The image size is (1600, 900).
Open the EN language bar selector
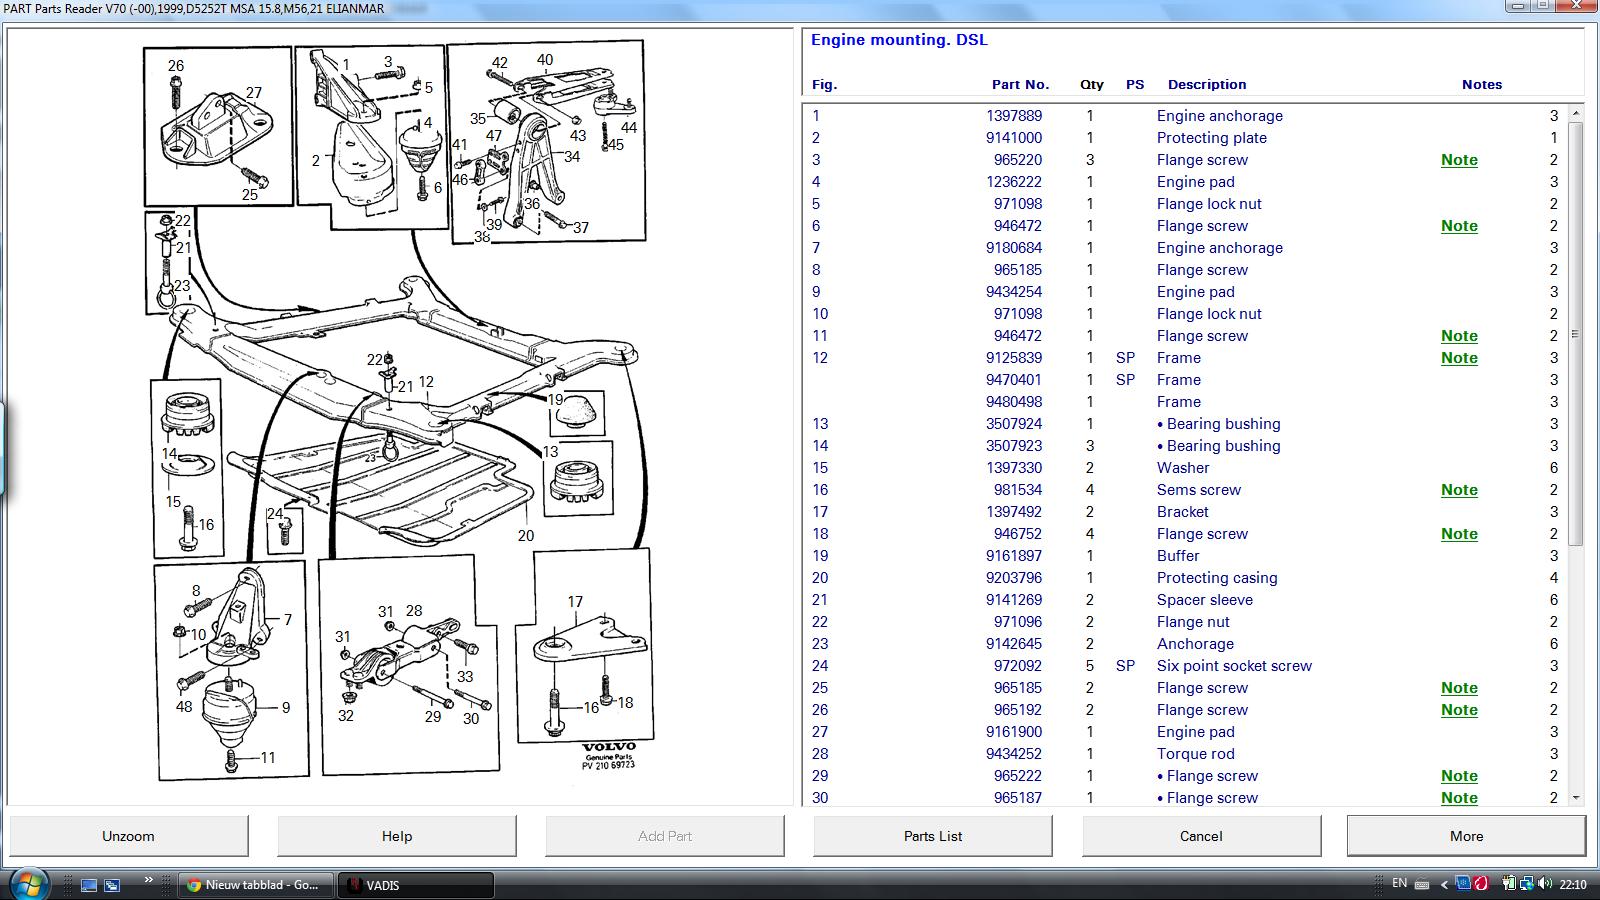(1399, 884)
